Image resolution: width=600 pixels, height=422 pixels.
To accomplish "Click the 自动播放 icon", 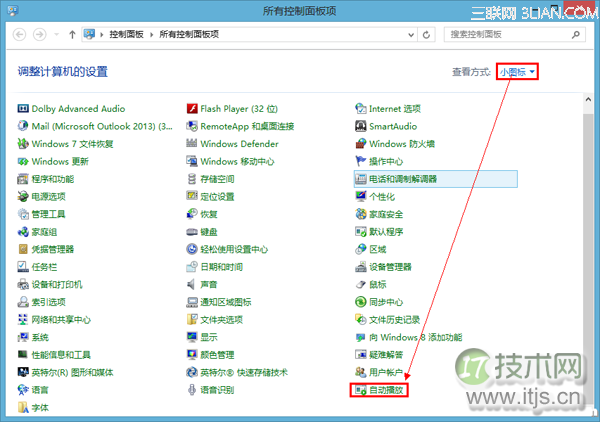I will click(x=360, y=390).
